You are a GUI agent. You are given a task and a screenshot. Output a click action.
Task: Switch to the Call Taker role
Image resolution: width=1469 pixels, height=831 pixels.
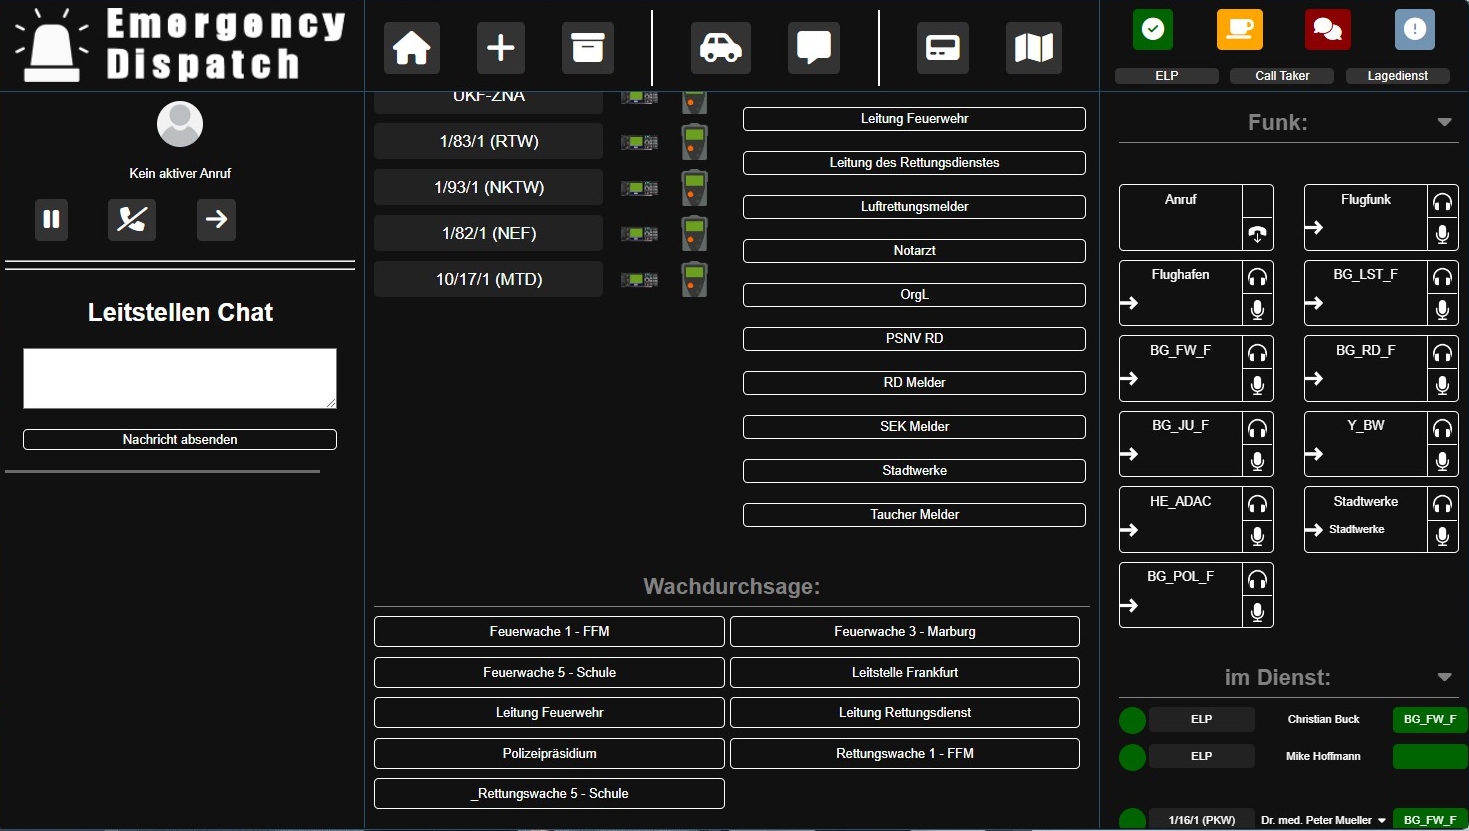(x=1240, y=30)
